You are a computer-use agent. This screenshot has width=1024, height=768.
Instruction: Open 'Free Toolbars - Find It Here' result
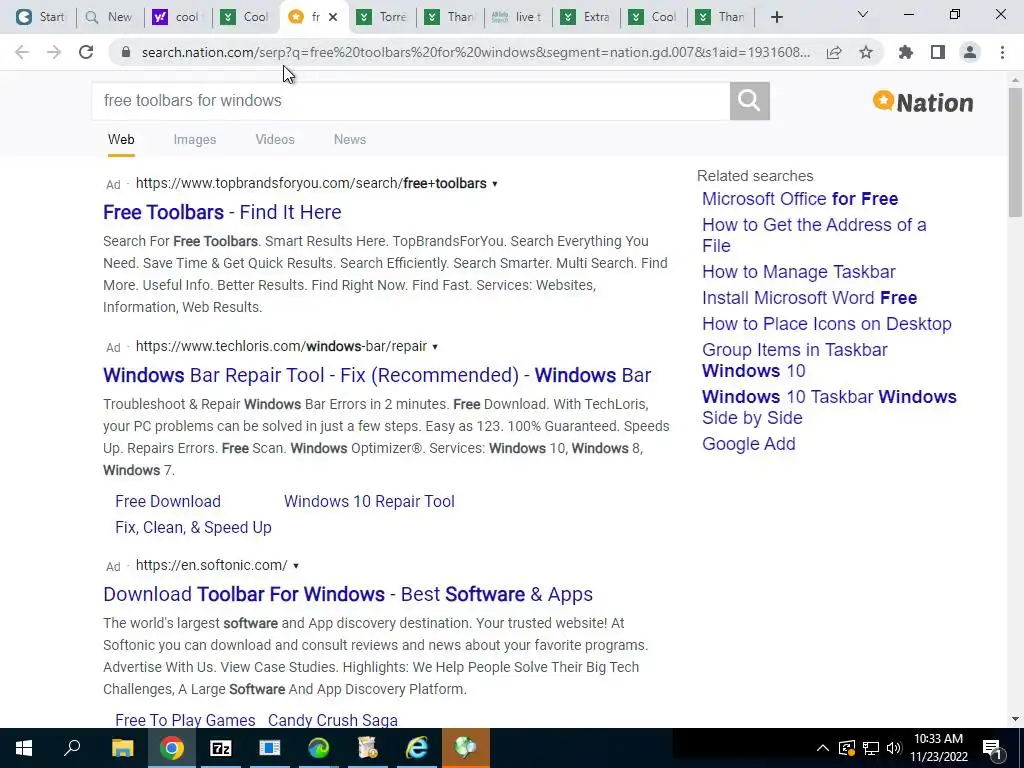222,212
